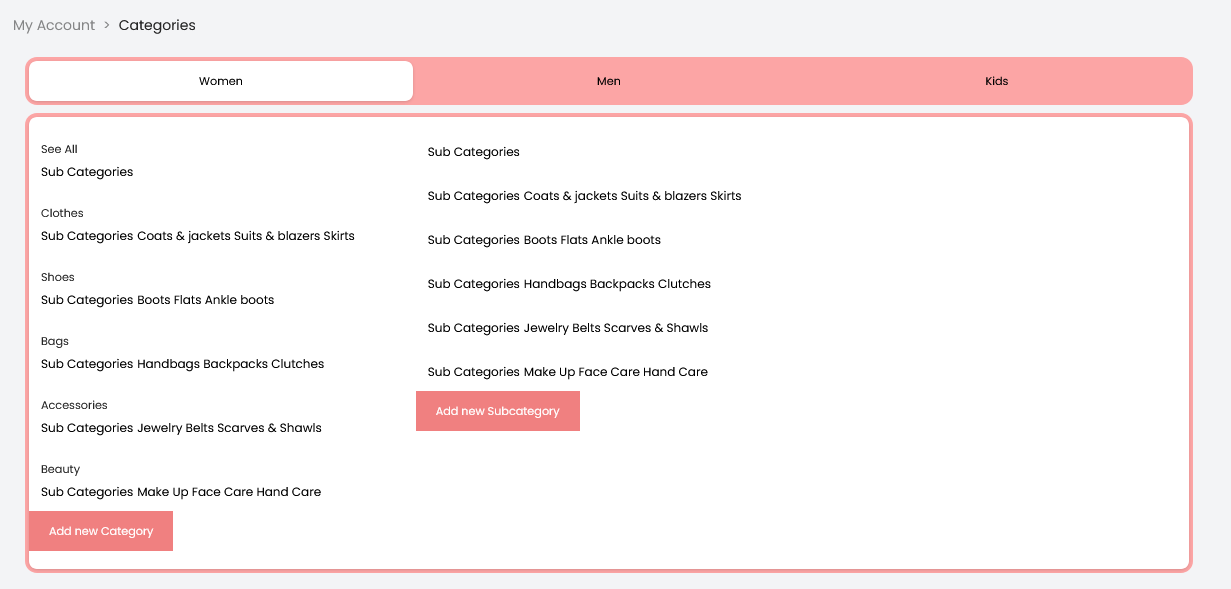Click the Categories breadcrumb
This screenshot has width=1231, height=589.
[x=157, y=25]
